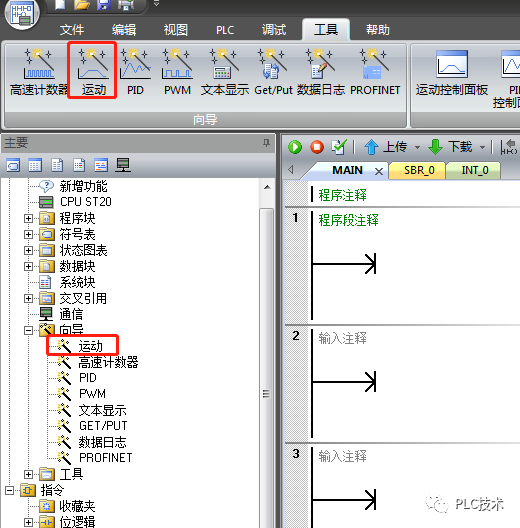Open the 数据日志 wizard icon

(321, 71)
